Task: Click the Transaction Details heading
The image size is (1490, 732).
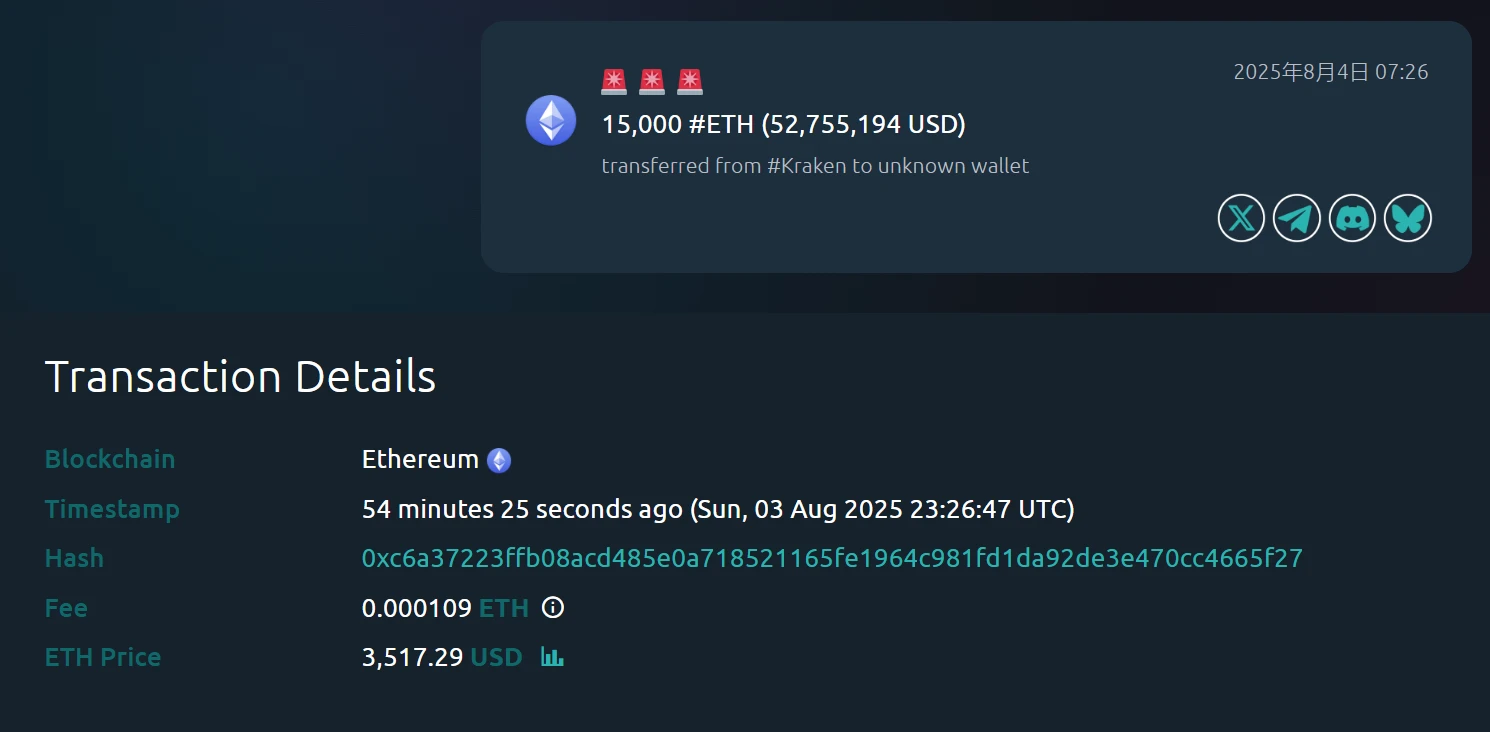Action: [240, 377]
